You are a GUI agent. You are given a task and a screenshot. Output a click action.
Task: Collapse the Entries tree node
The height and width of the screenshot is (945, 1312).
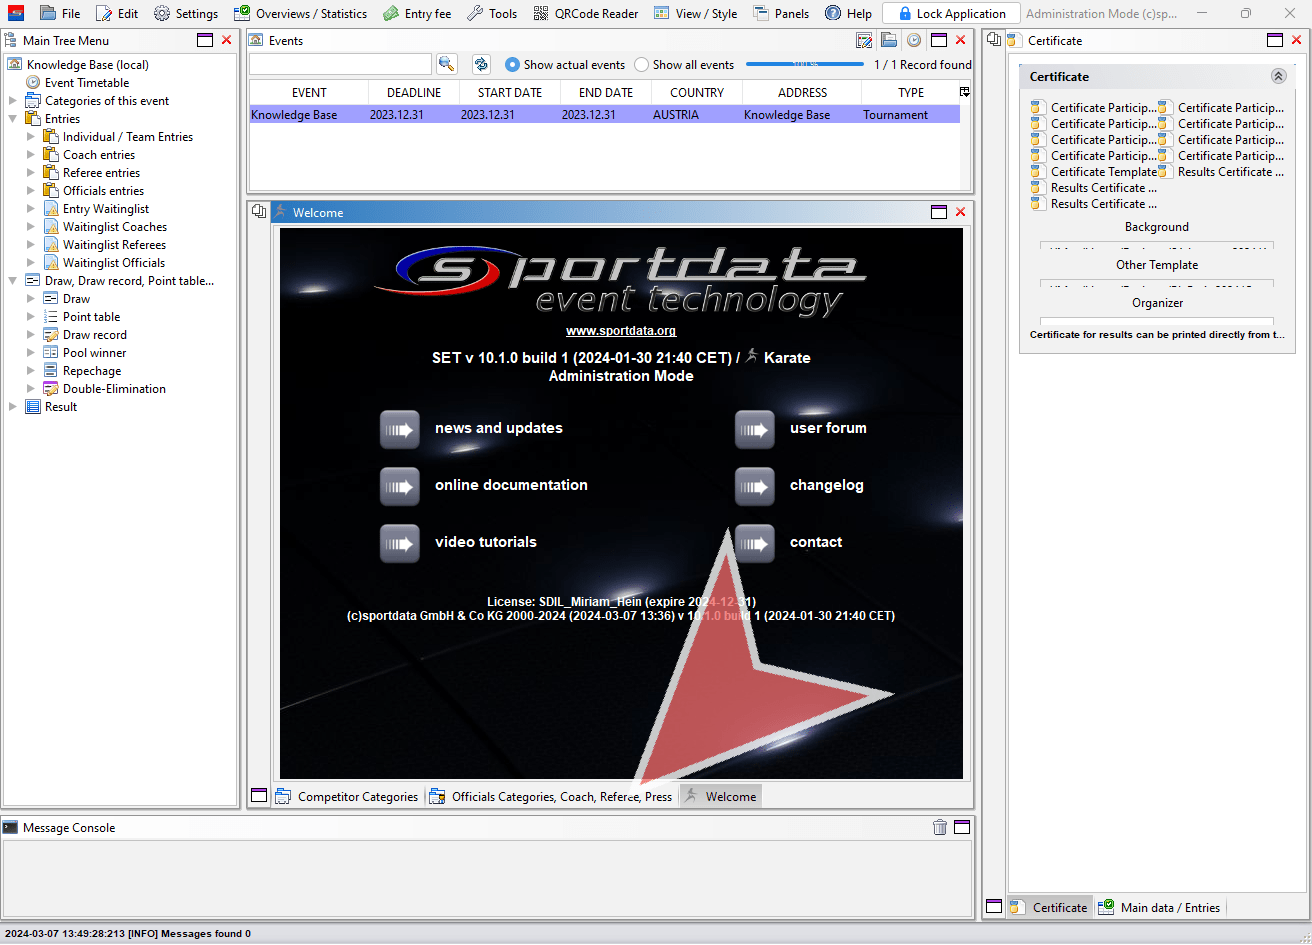tap(13, 119)
